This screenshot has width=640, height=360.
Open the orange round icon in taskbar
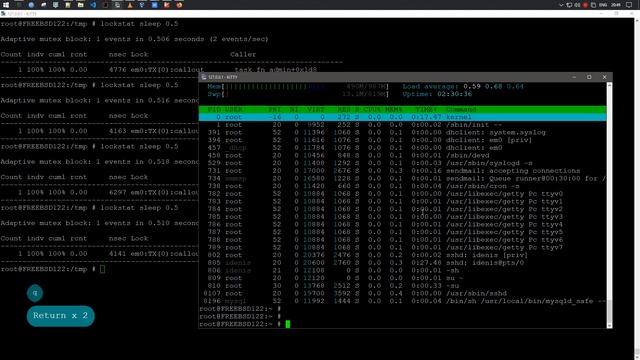click(179, 5)
